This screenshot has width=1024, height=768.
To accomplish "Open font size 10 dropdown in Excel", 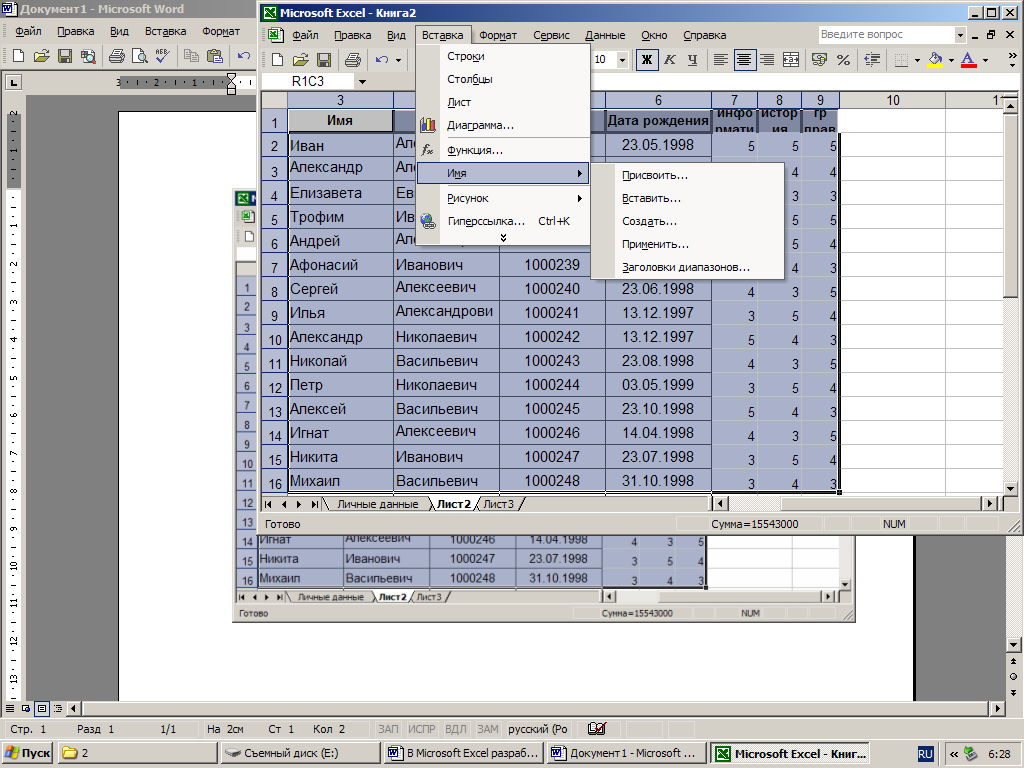I will click(622, 60).
